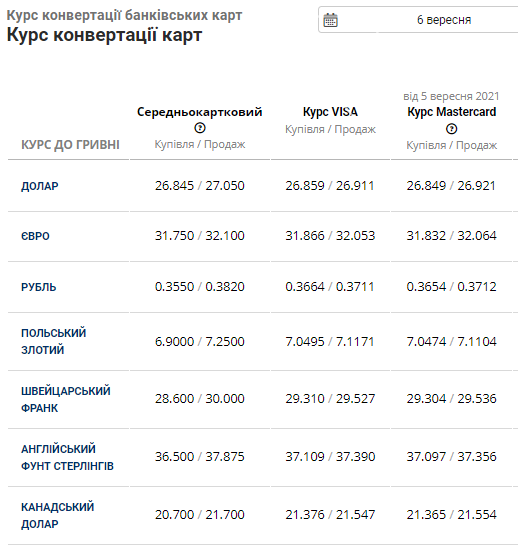This screenshot has height=548, width=518.
Task: Open the ПОЛЬСЬКИЙ ЗЛОТИЙ link
Action: pos(53,341)
